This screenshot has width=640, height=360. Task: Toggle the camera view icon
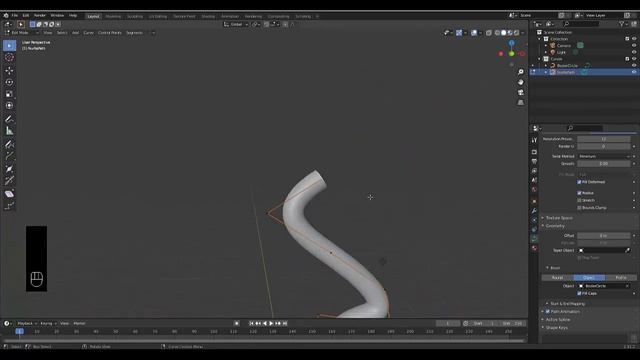pos(521,92)
